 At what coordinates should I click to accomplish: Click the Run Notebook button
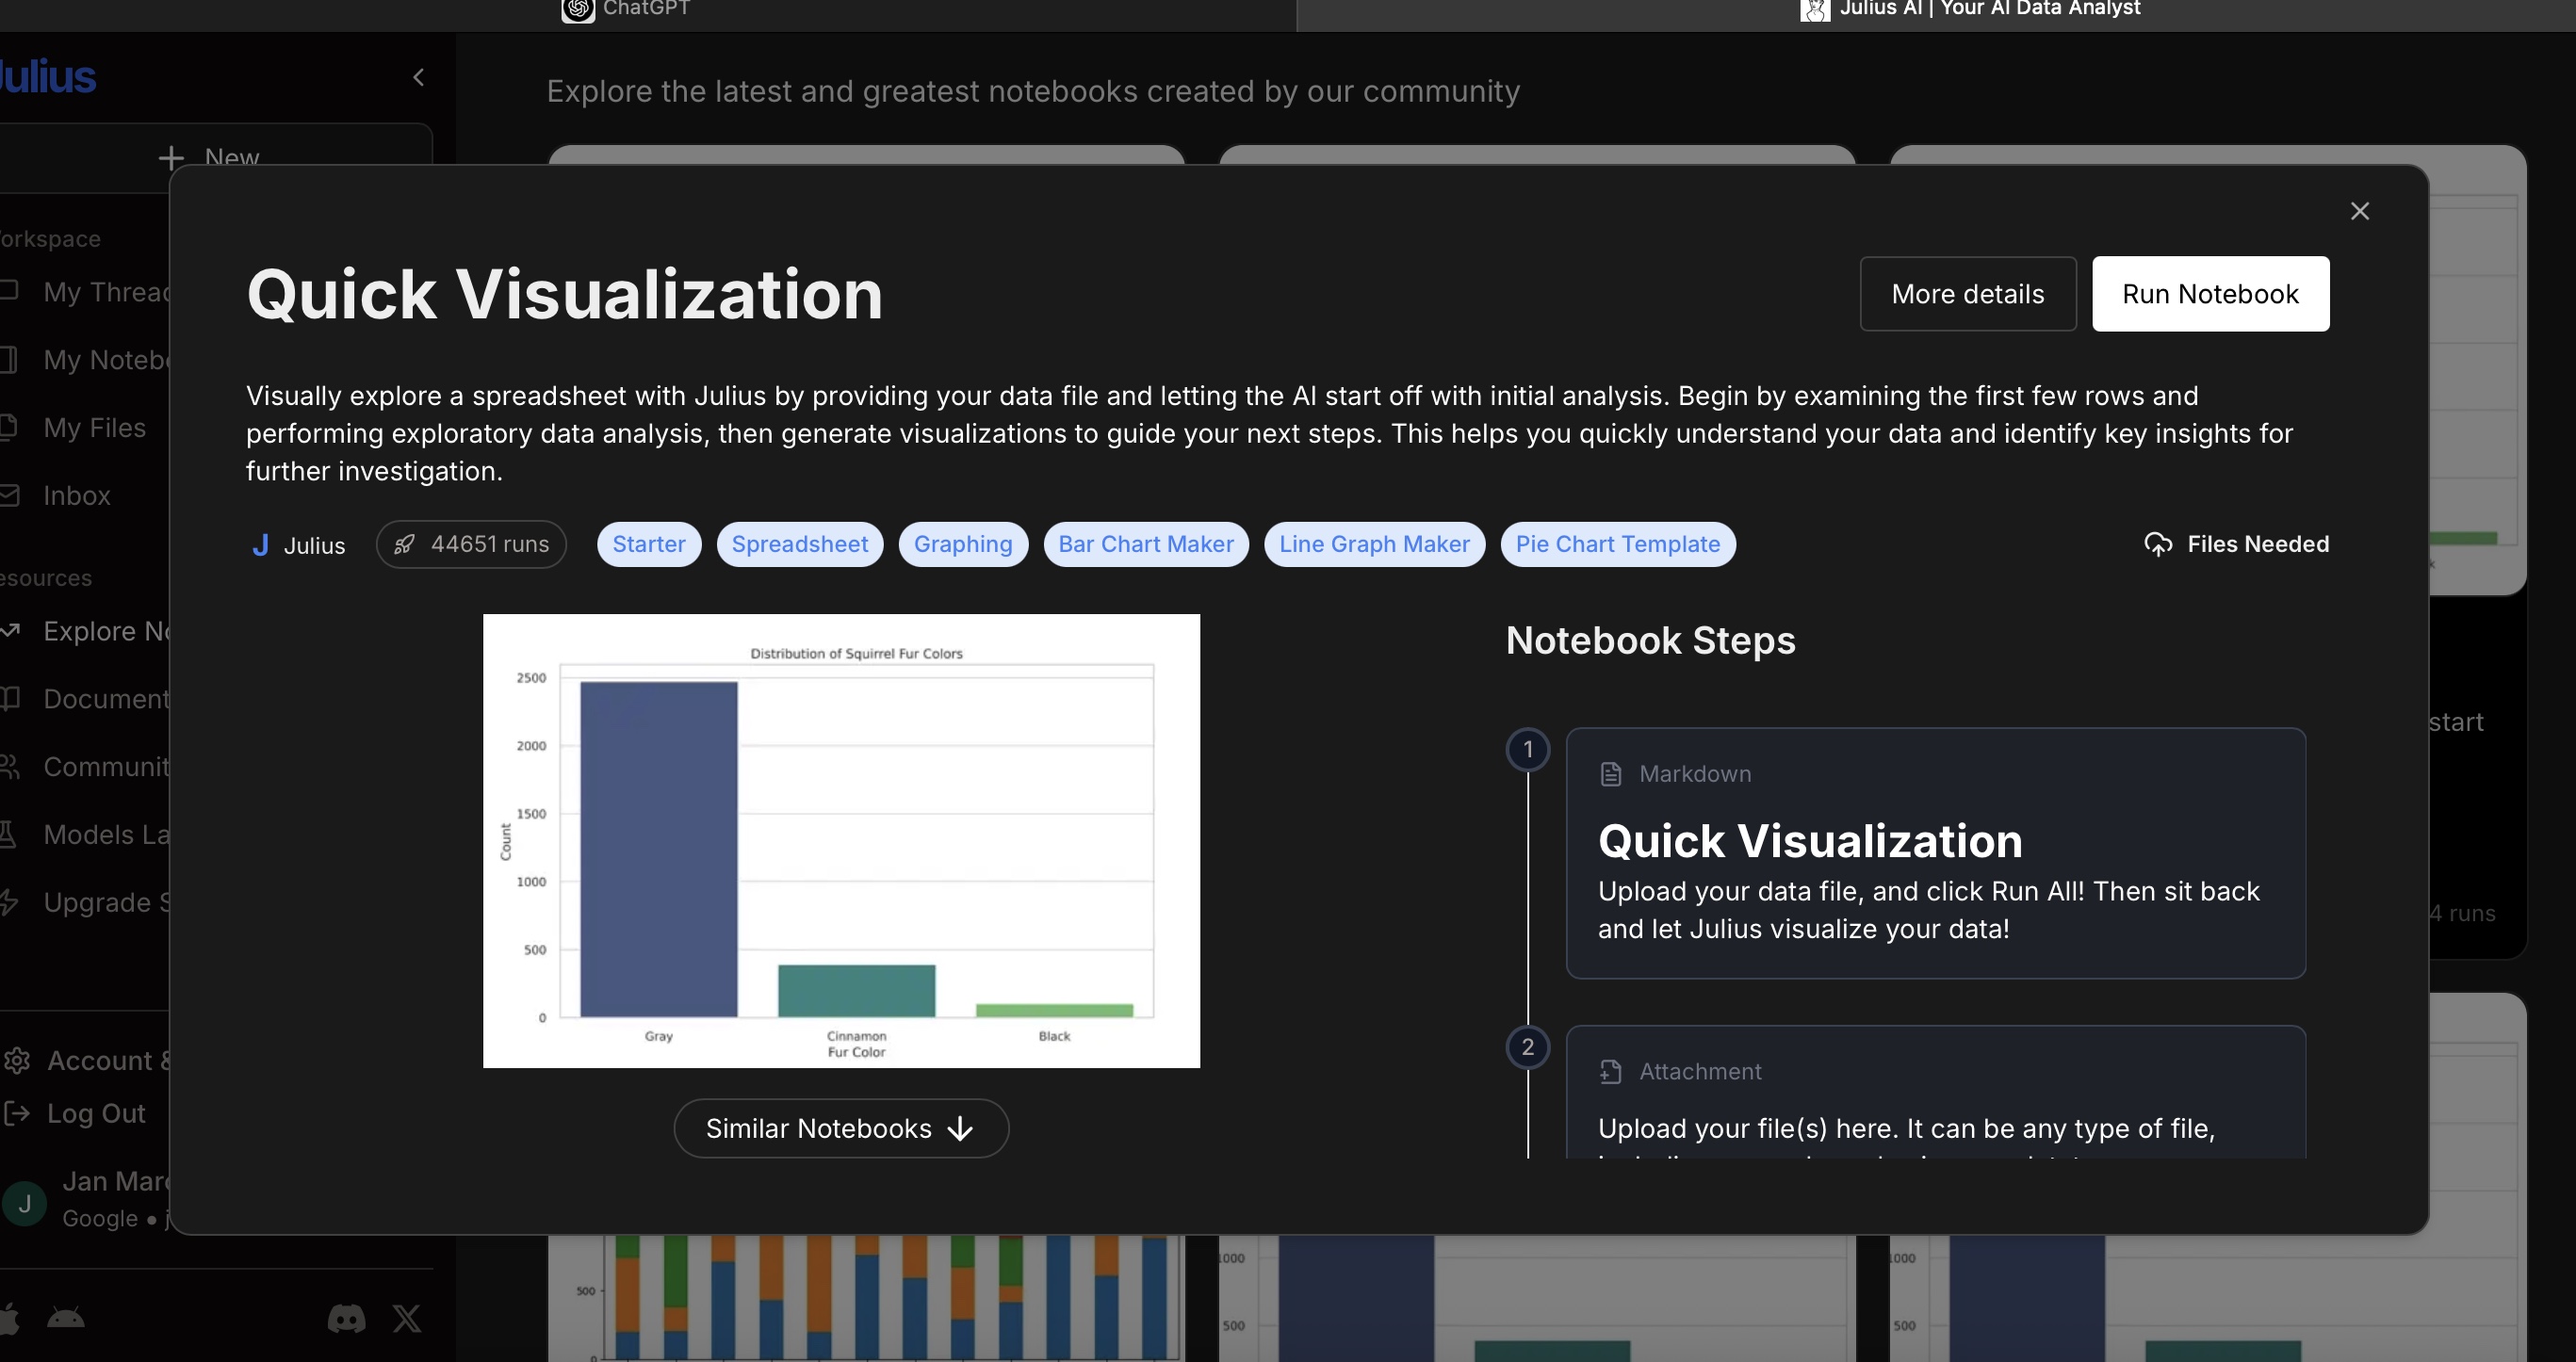(2210, 294)
